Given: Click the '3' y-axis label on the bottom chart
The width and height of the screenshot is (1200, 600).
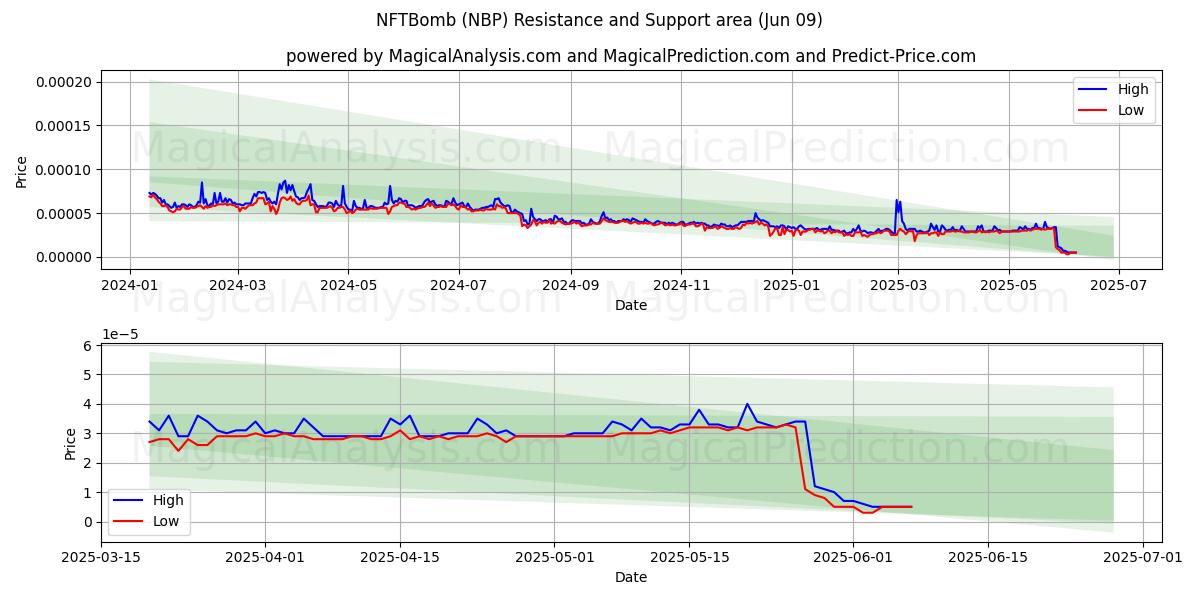Looking at the screenshot, I should point(88,434).
